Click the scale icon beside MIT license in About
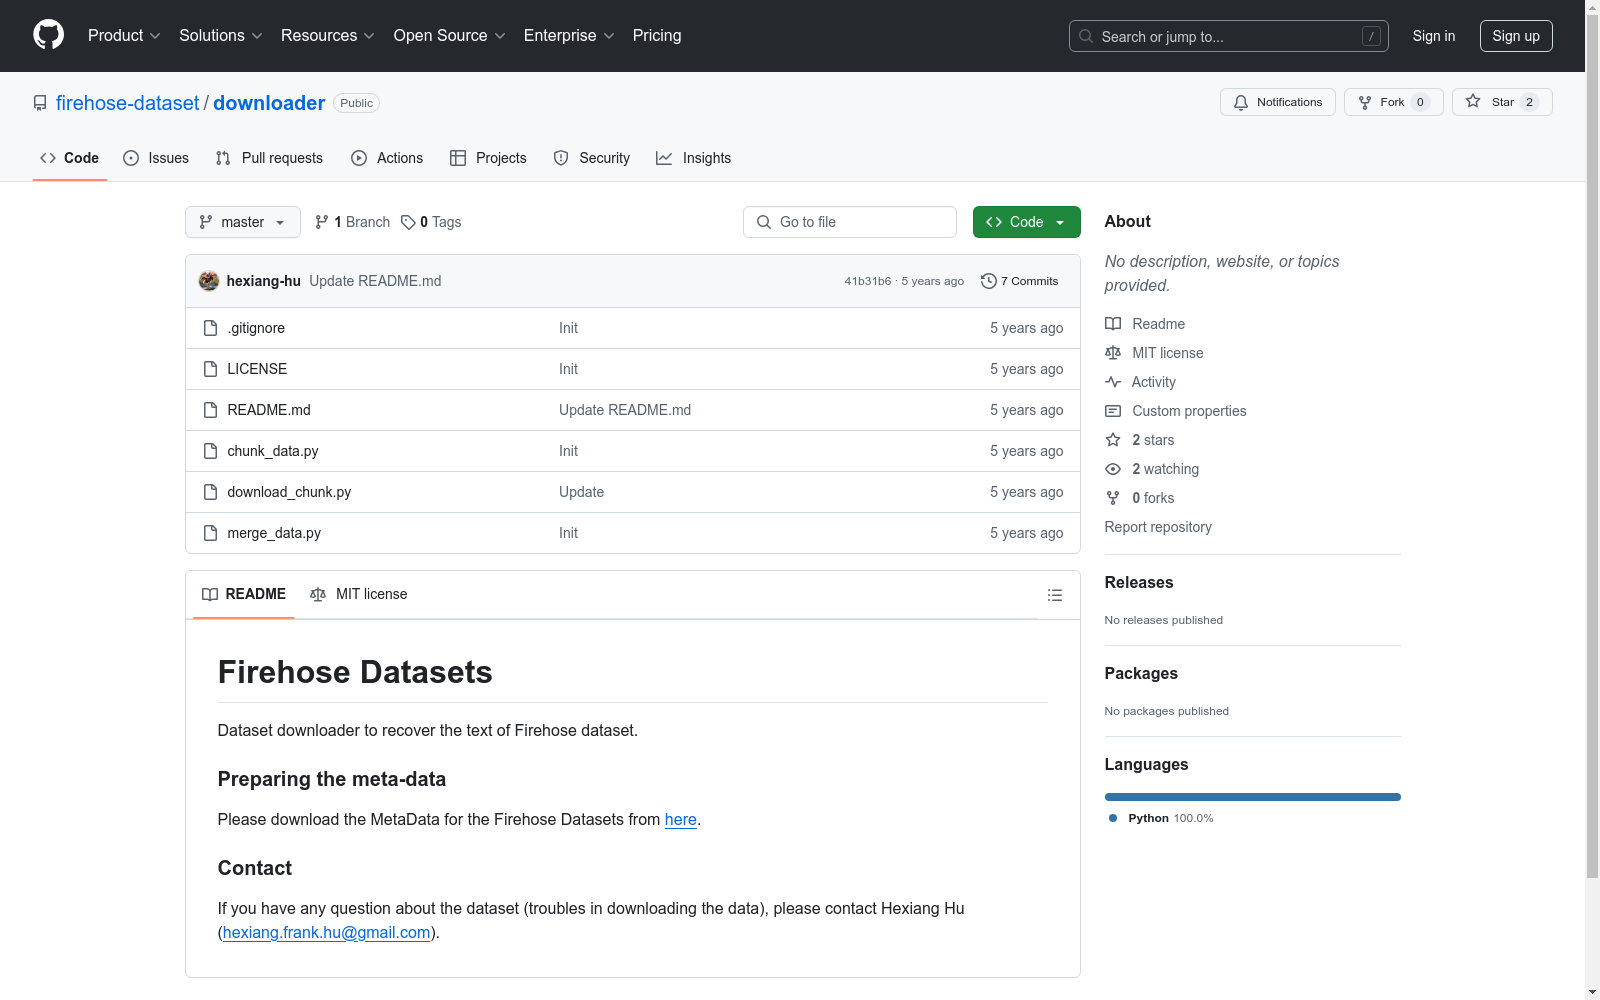Viewport: 1600px width, 1000px height. coord(1113,353)
